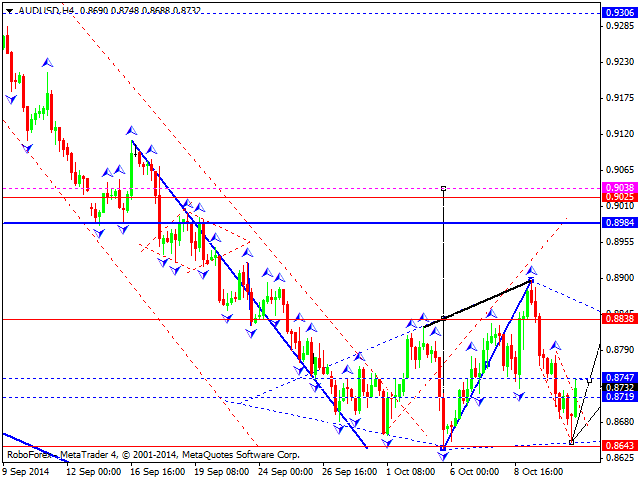The height and width of the screenshot is (480, 640).
Task: Click the 24 Sep 00:00 date label
Action: coord(286,472)
